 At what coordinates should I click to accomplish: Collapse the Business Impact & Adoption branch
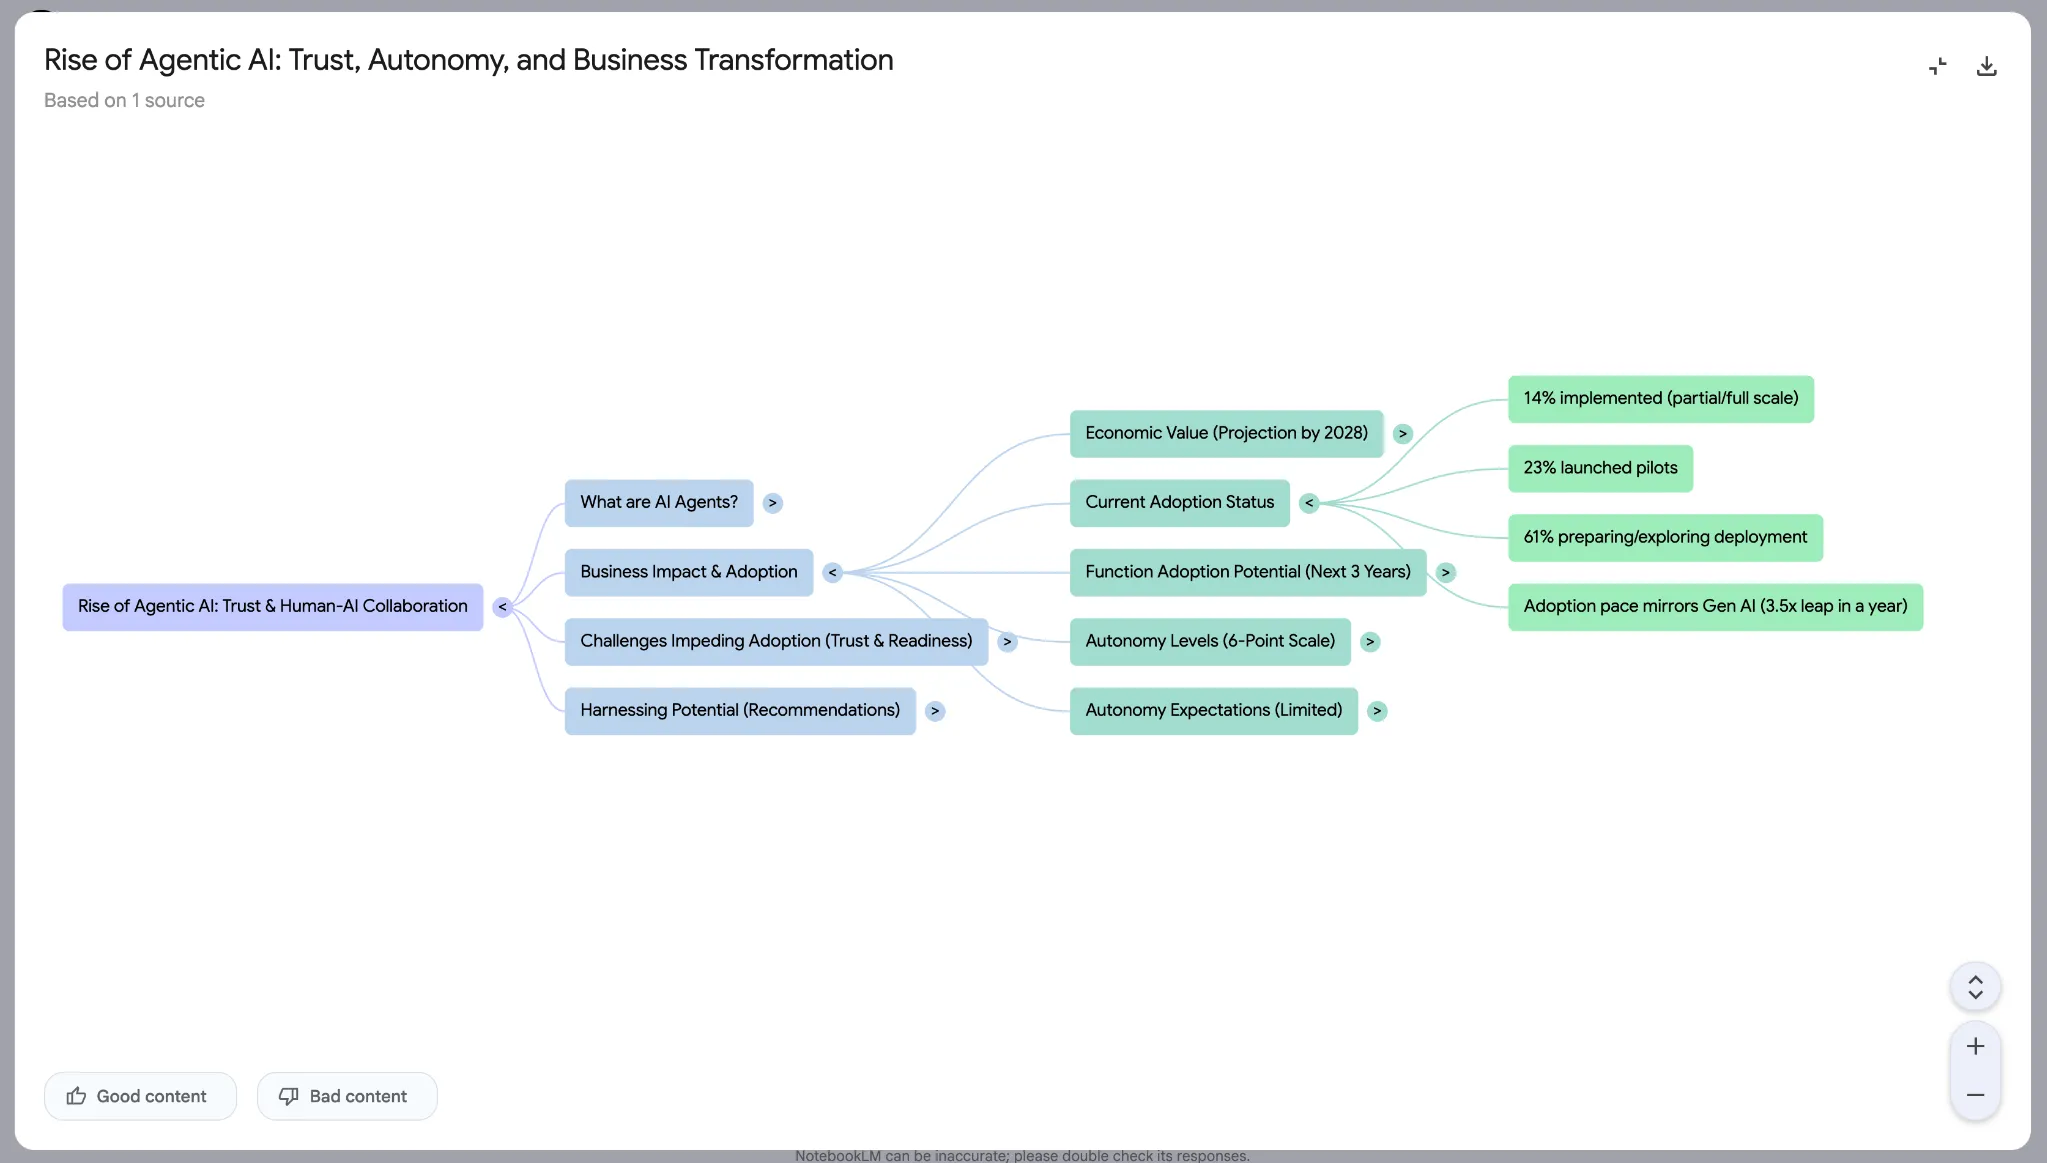832,572
